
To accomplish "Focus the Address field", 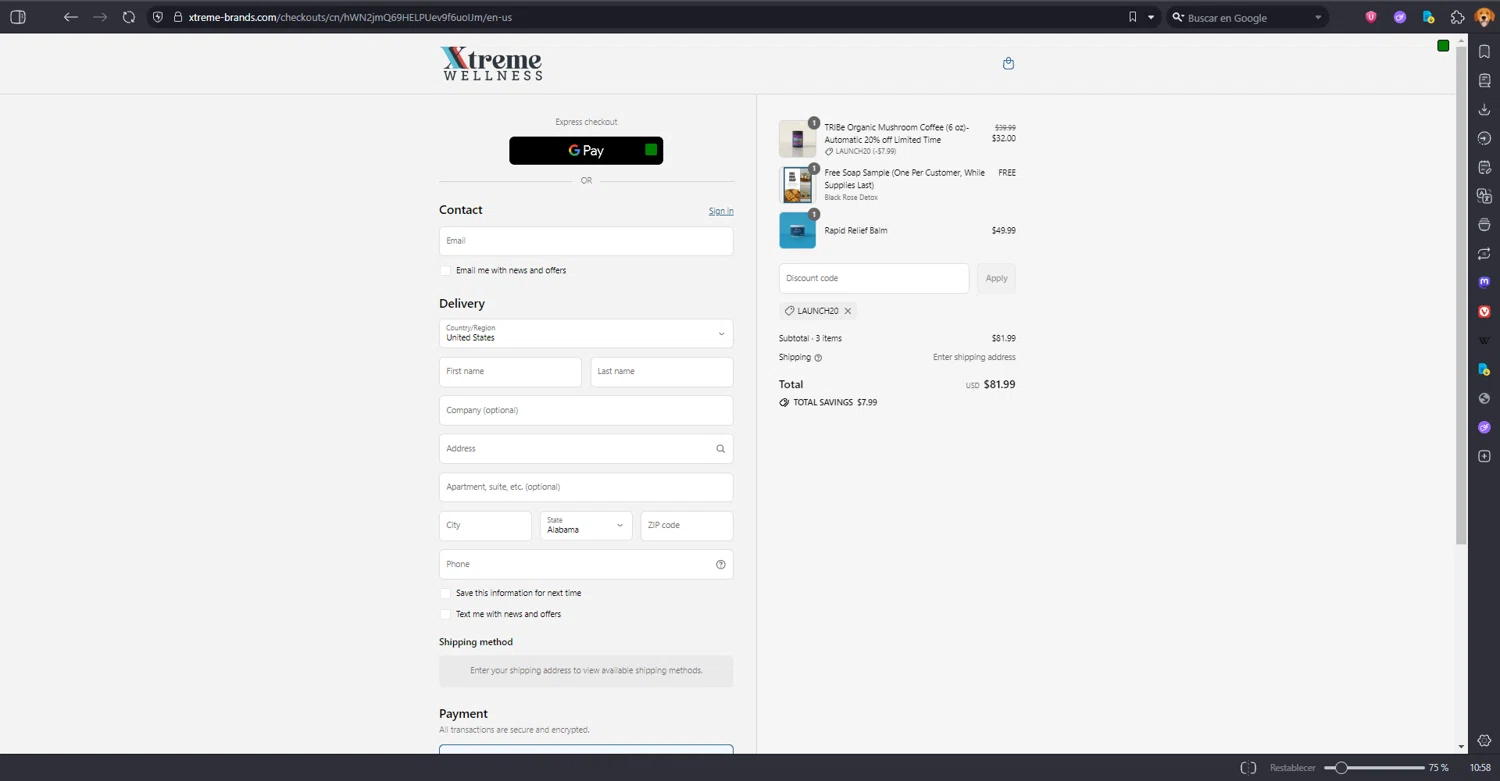I will pos(586,448).
